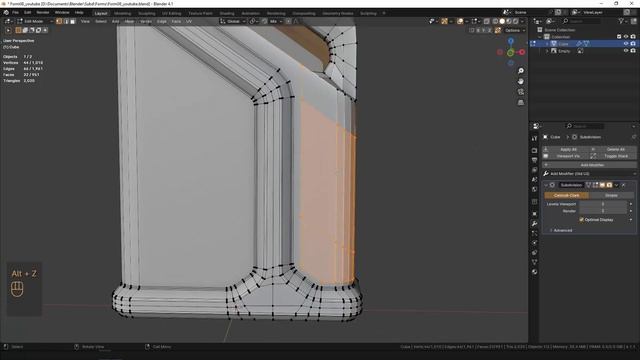This screenshot has width=640, height=360.
Task: Open the File menu
Action: (x=15, y=13)
